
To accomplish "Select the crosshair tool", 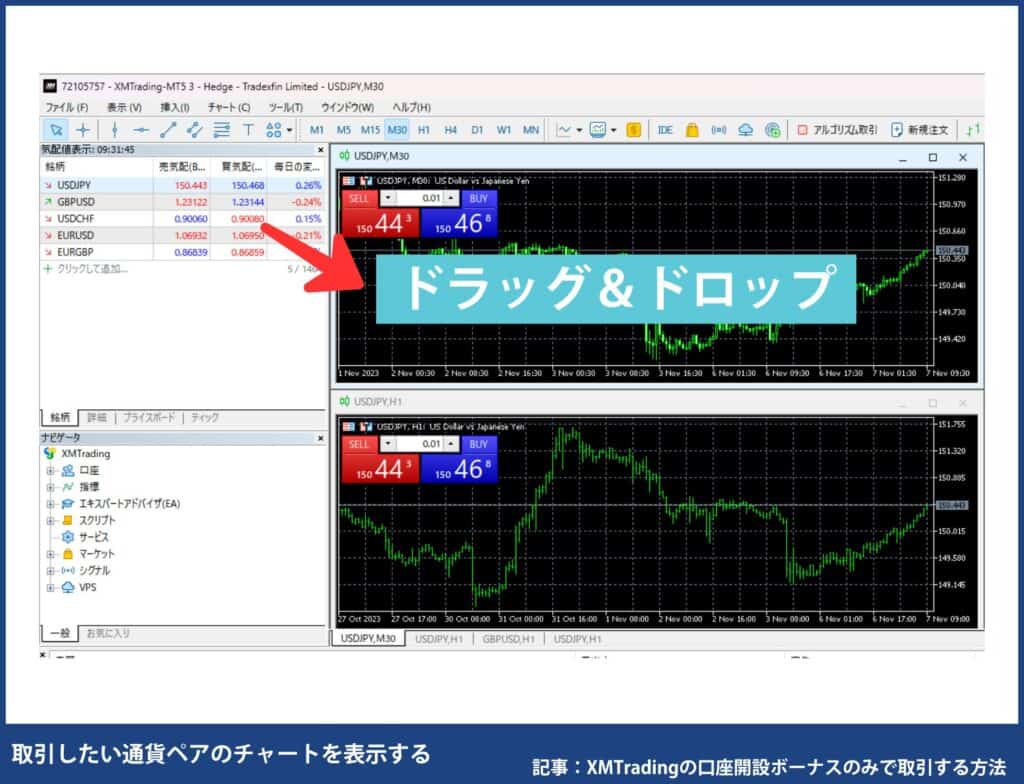I will 83,130.
